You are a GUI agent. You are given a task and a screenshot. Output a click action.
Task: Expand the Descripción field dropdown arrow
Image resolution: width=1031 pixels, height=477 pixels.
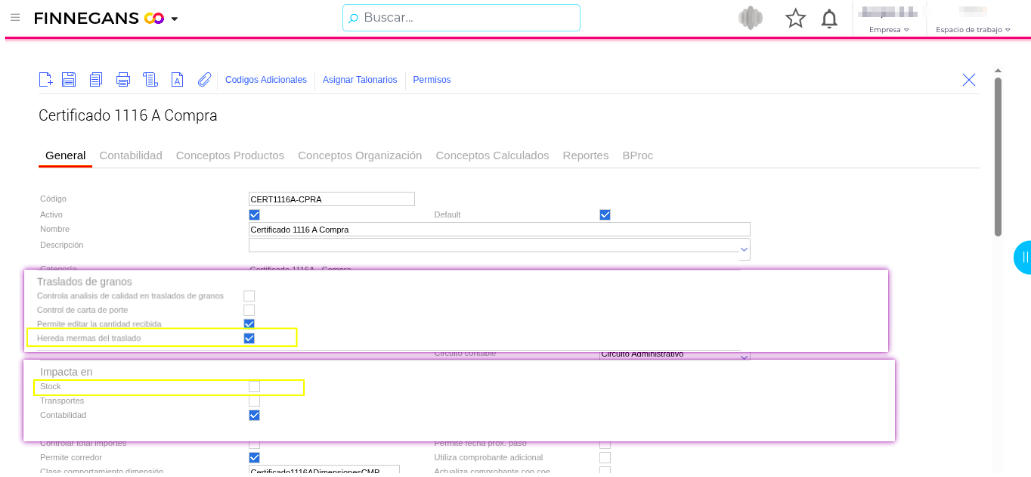coord(744,249)
